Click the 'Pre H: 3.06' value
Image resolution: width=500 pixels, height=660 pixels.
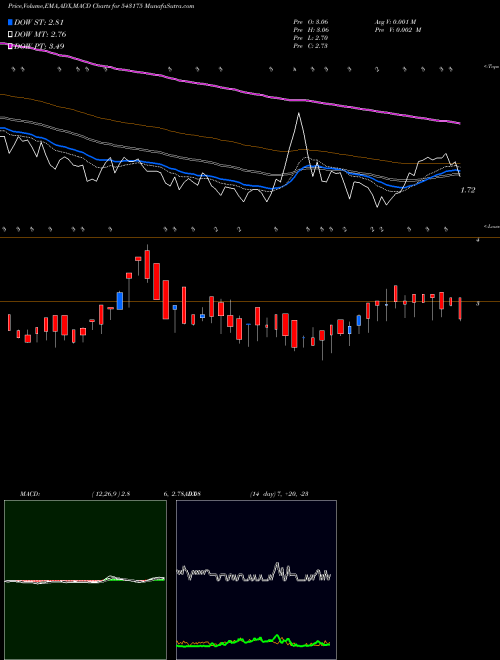coord(311,30)
